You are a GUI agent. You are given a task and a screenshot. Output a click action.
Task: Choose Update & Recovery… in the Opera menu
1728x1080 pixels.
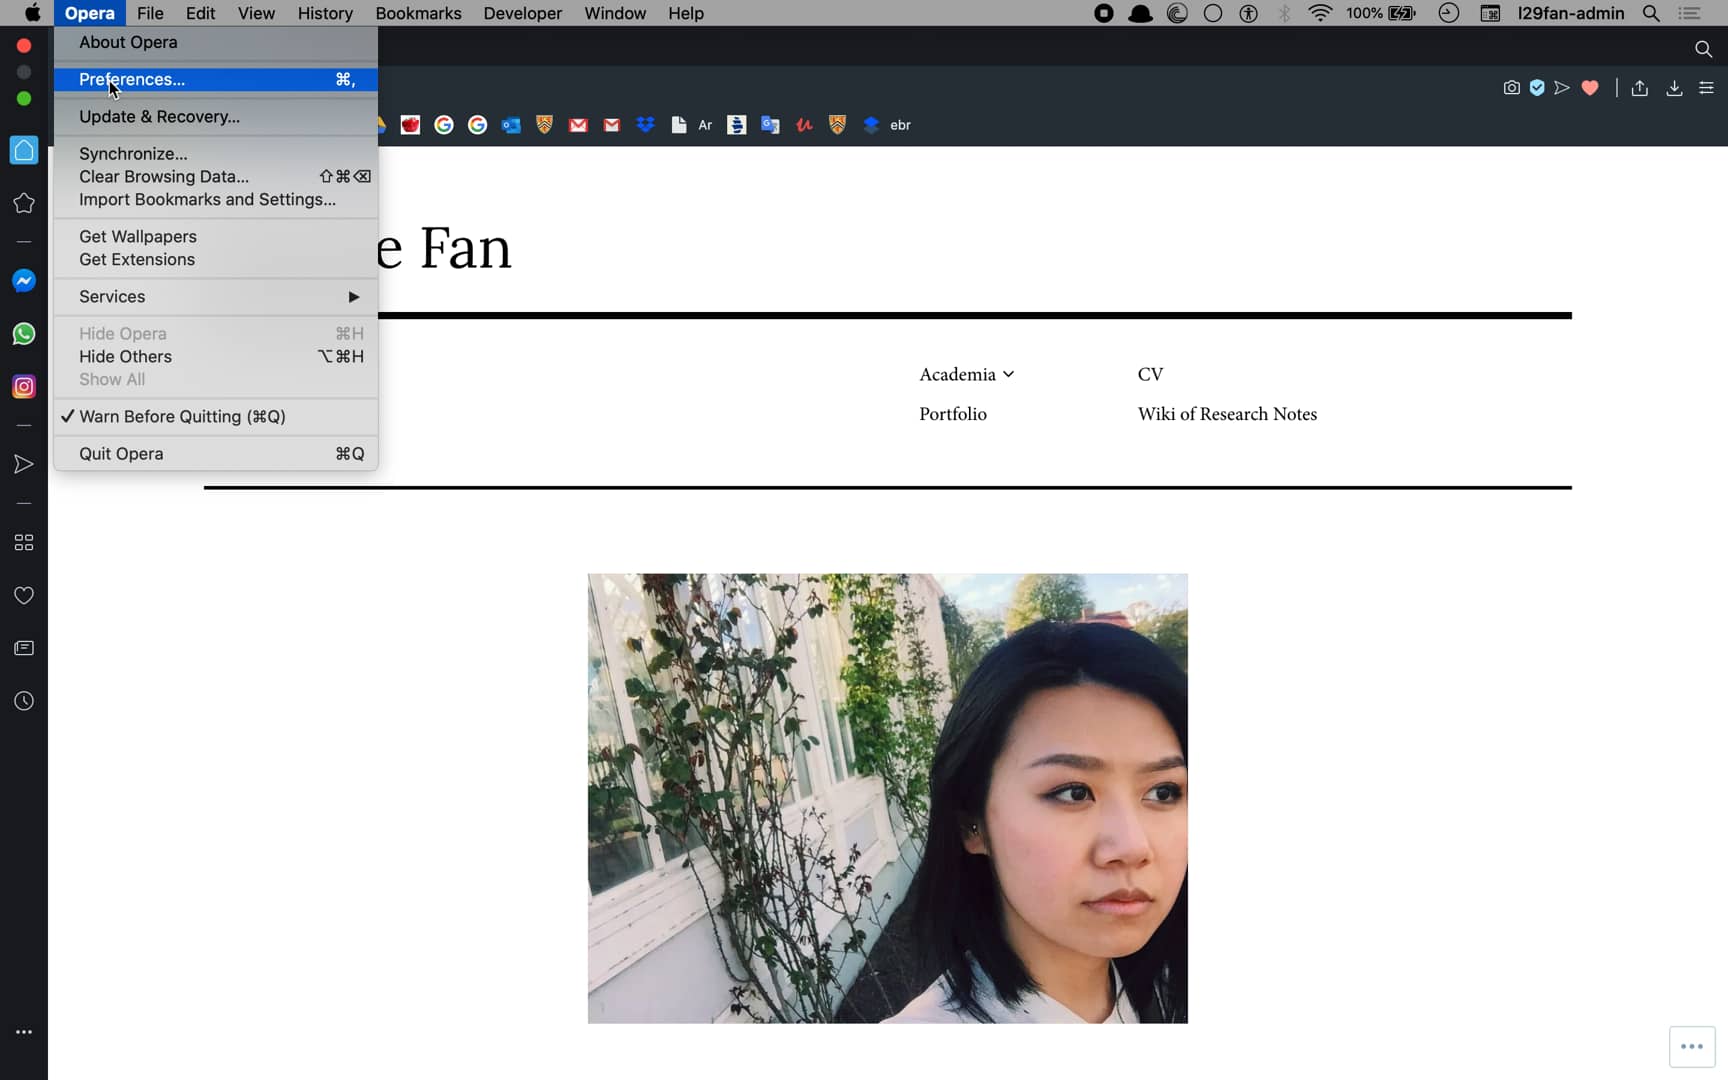click(x=216, y=116)
